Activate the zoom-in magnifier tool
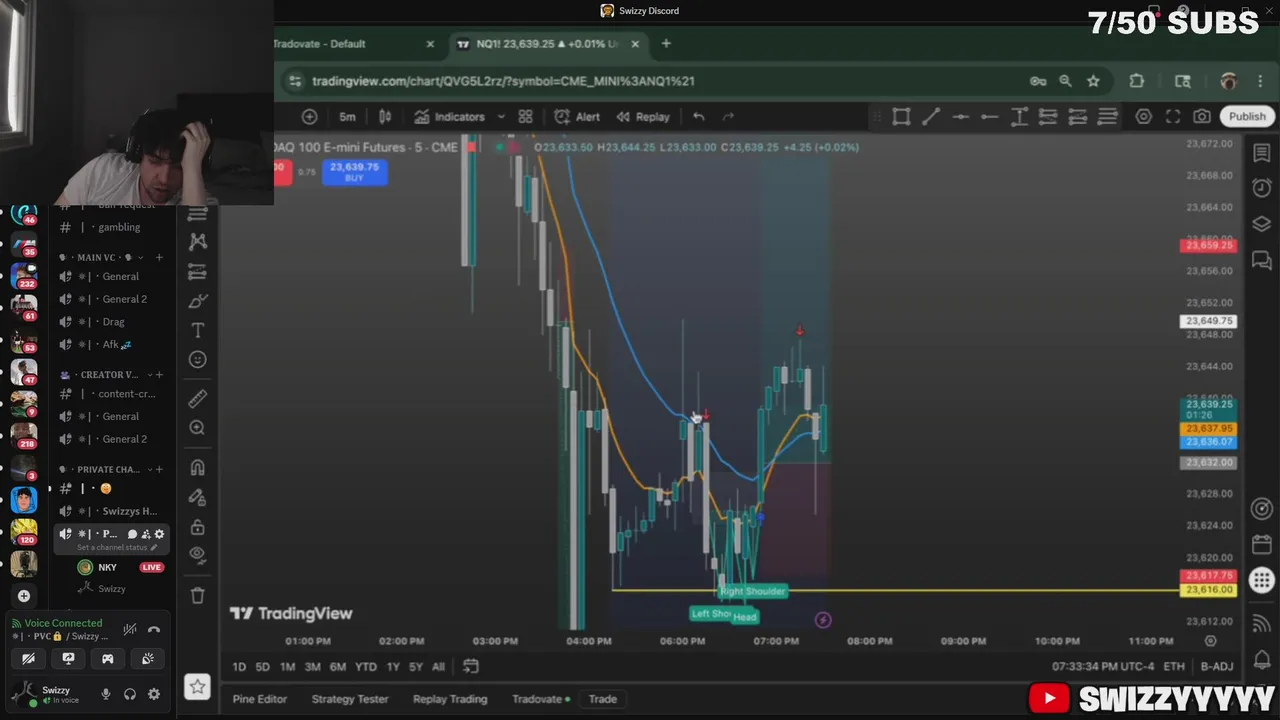Image resolution: width=1280 pixels, height=720 pixels. click(197, 428)
